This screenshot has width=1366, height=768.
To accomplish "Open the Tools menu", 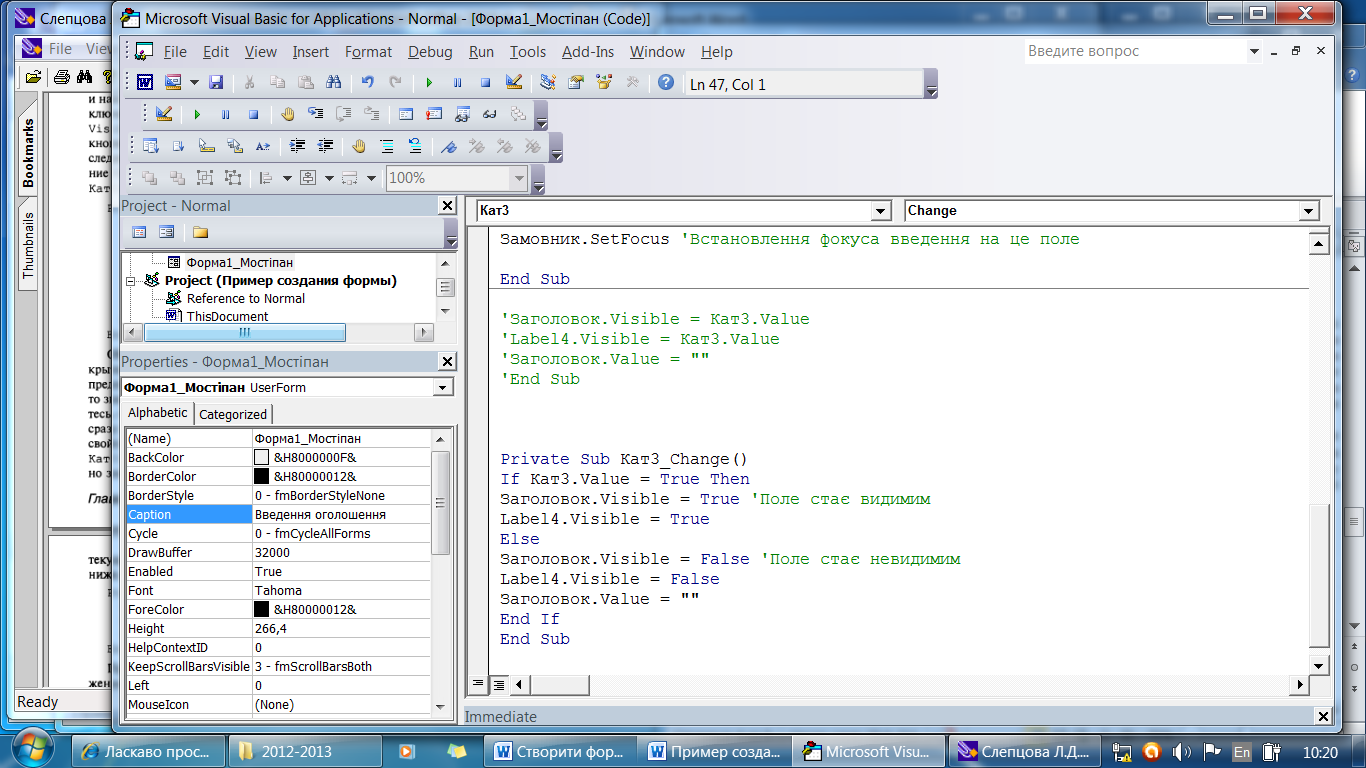I will tap(528, 52).
